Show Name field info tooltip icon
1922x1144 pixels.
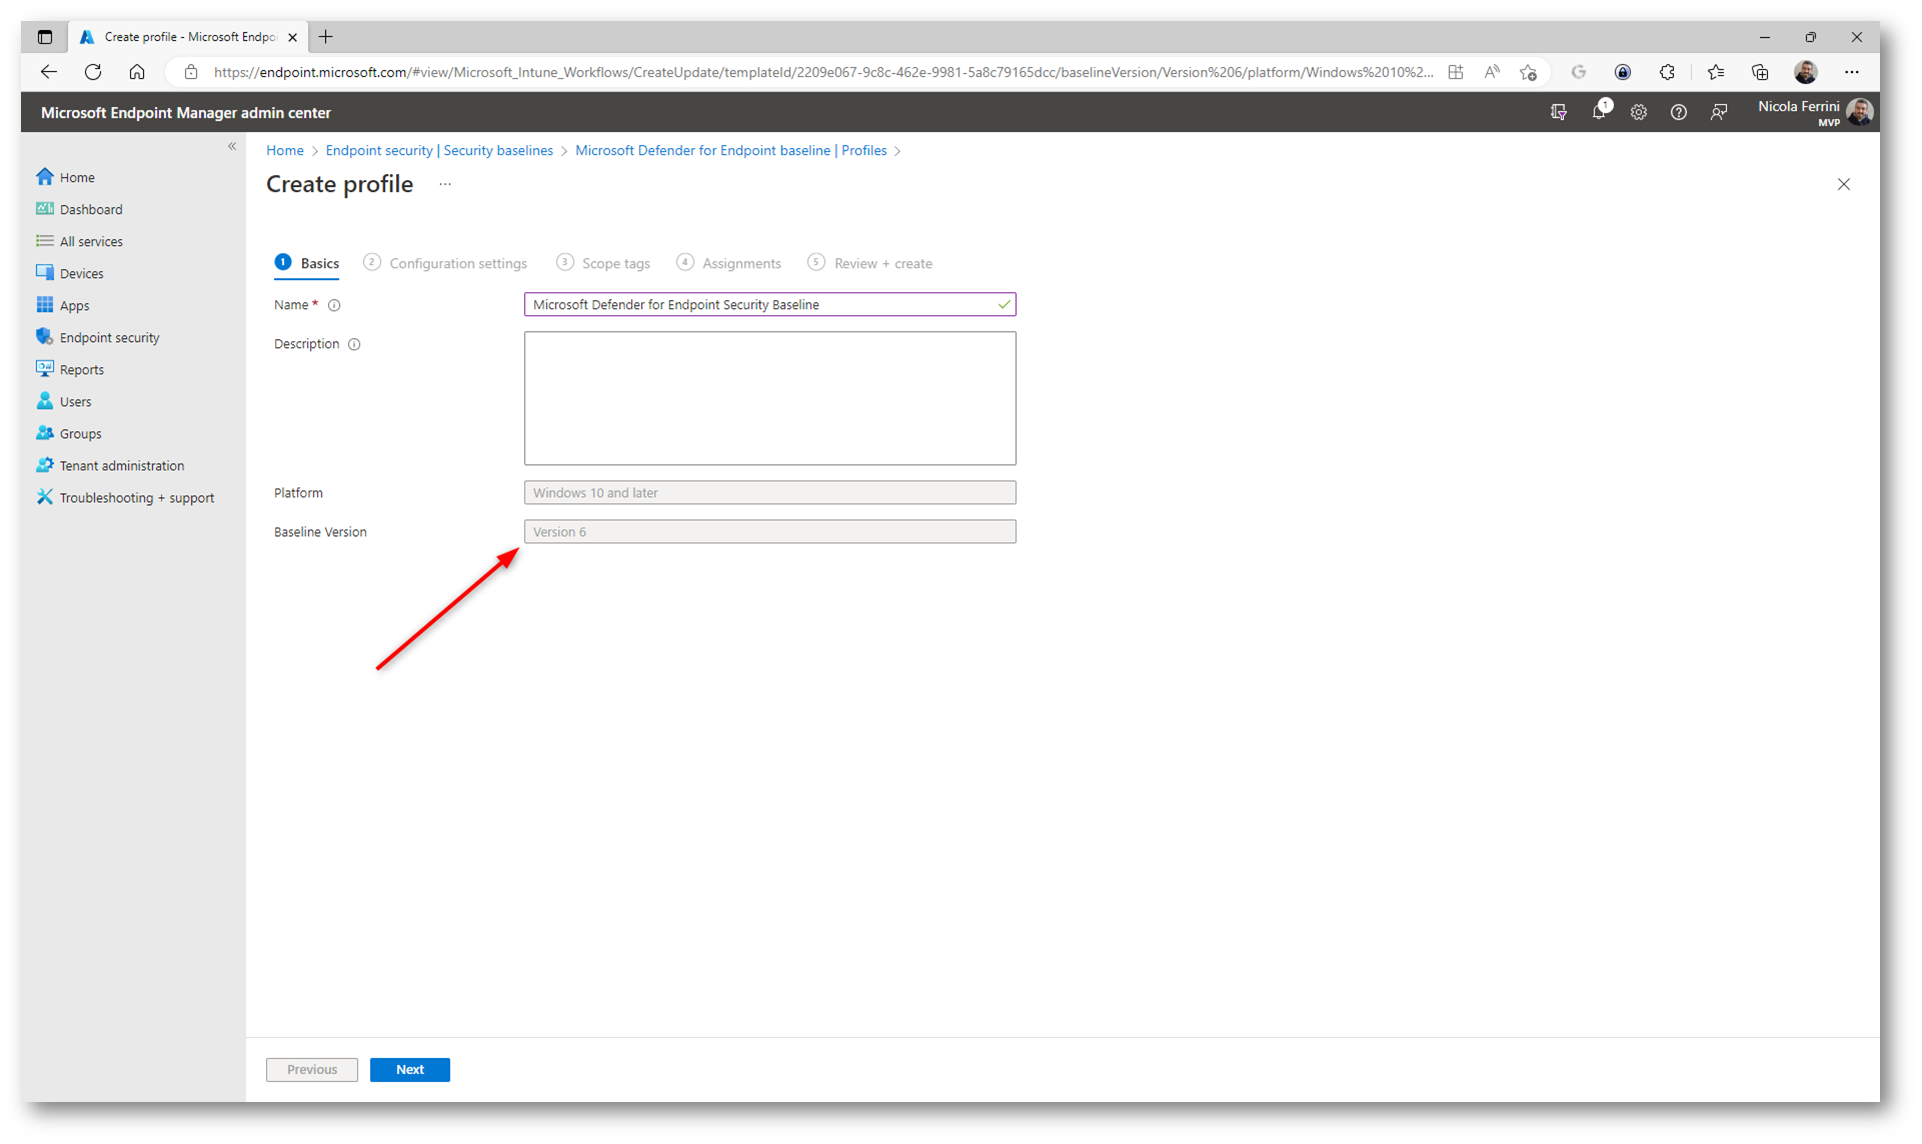tap(334, 305)
